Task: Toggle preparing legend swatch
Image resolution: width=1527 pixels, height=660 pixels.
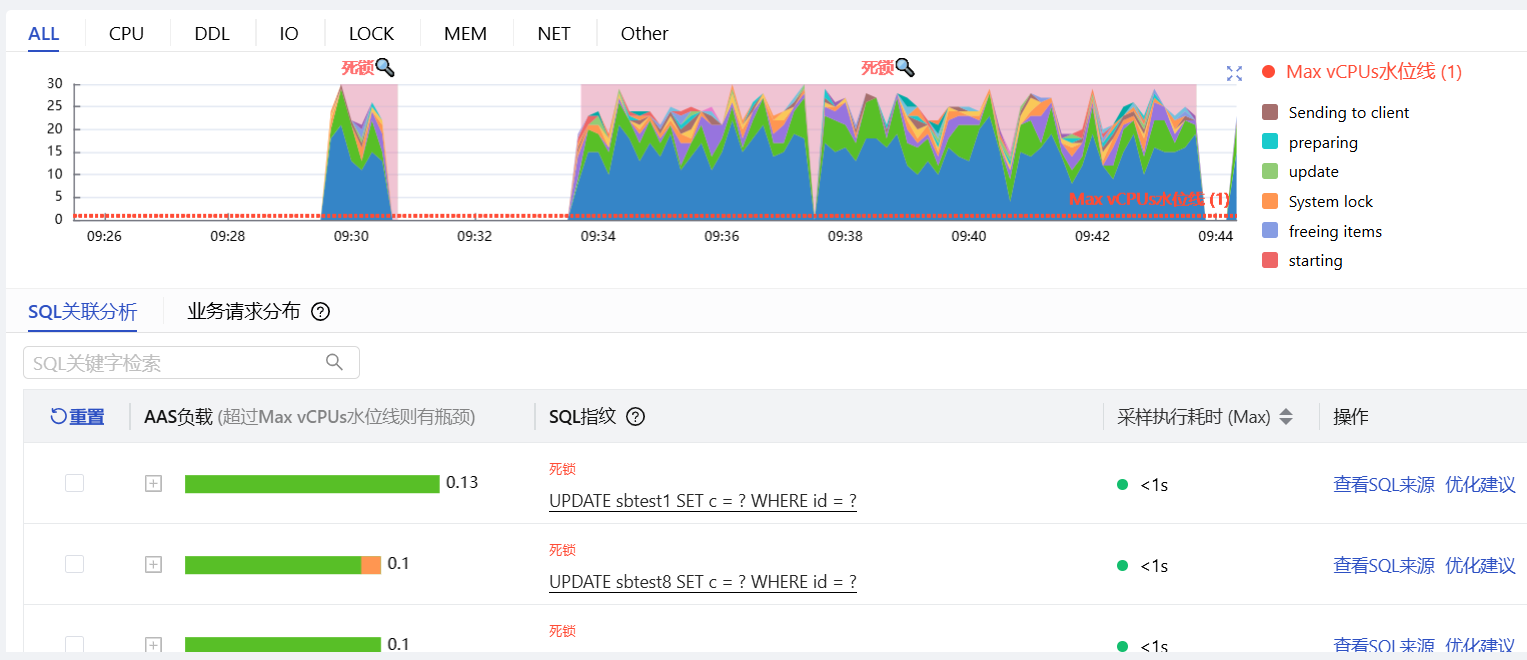Action: tap(1270, 142)
